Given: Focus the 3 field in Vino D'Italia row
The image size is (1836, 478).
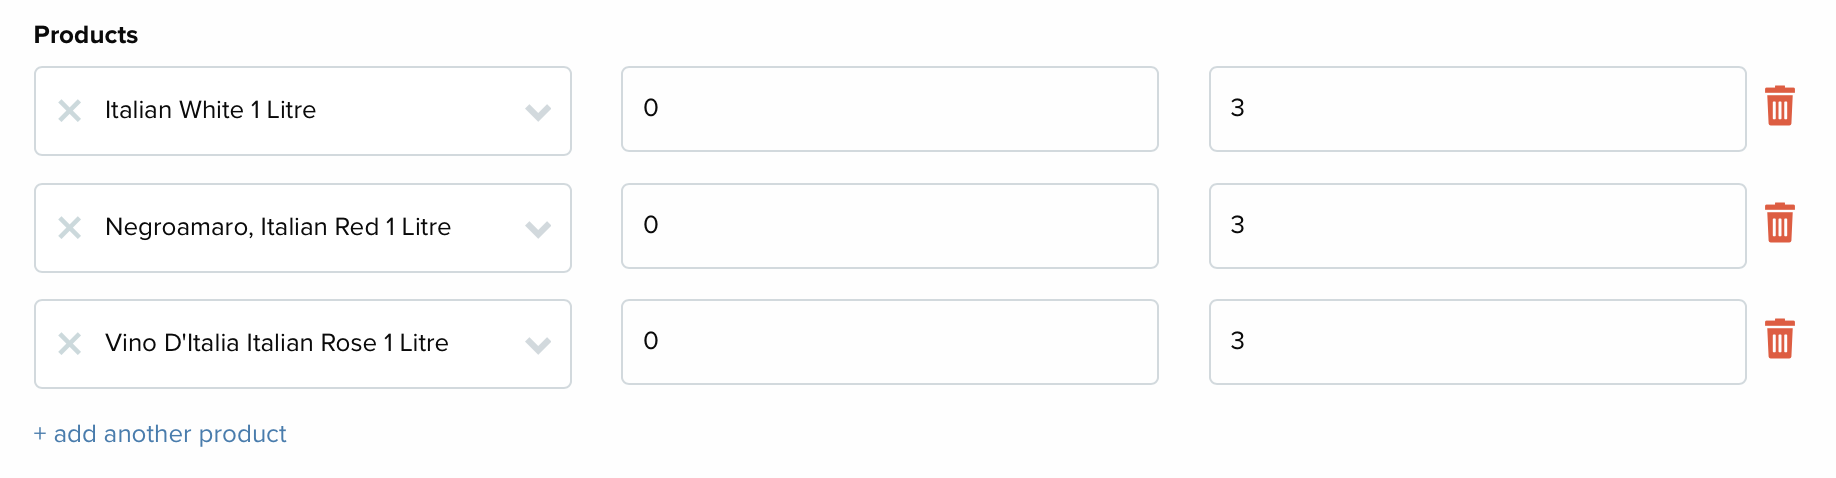Looking at the screenshot, I should pos(1477,342).
